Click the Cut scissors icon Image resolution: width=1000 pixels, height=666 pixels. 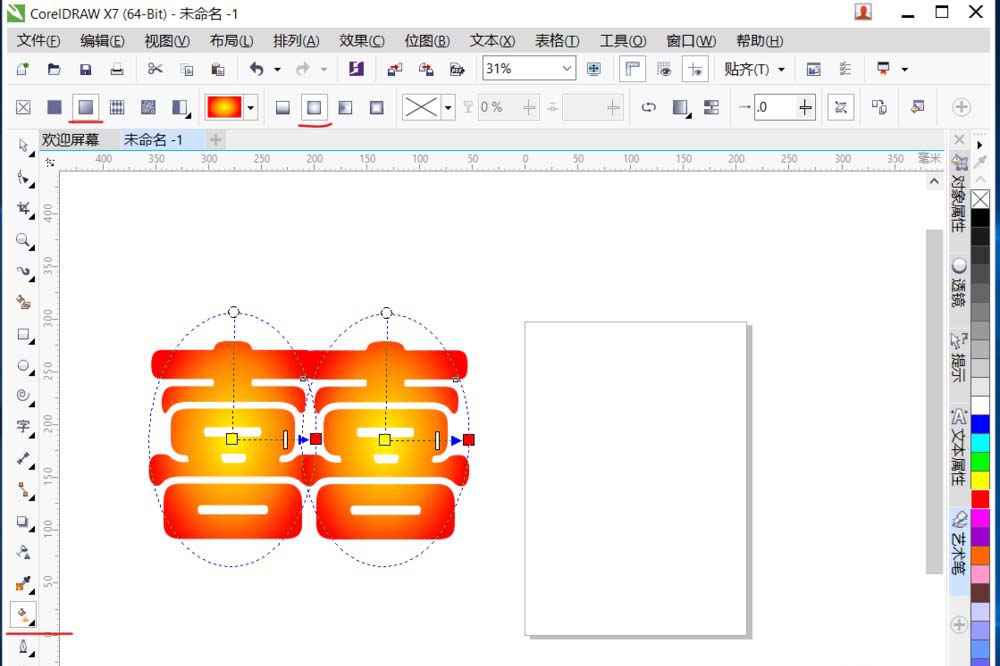[155, 69]
